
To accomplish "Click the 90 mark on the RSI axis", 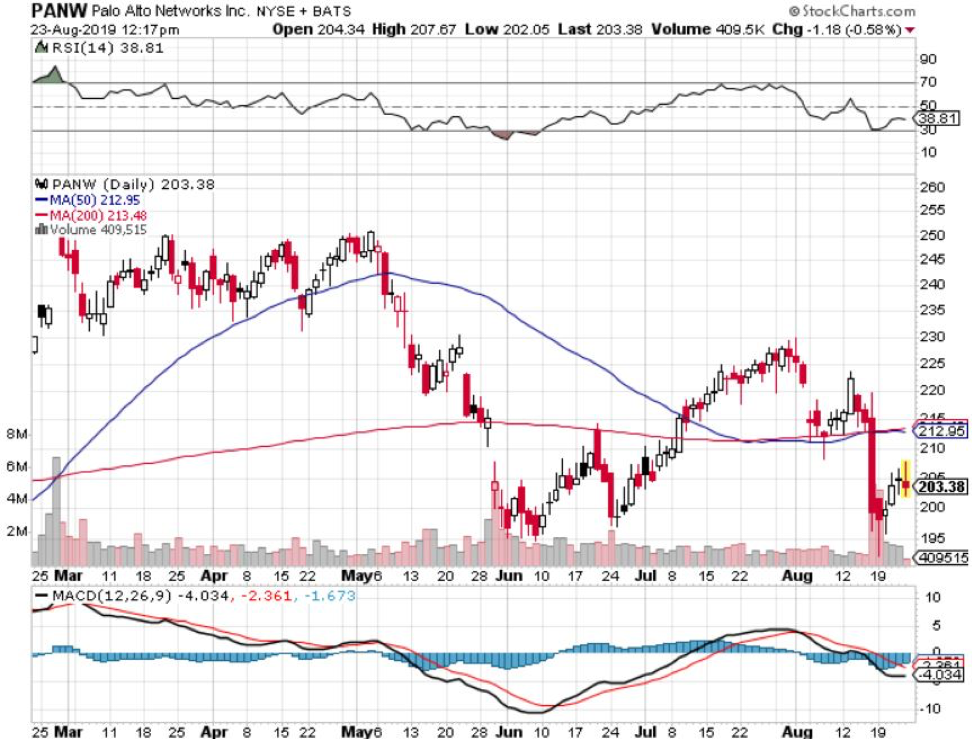I will pyautogui.click(x=928, y=60).
